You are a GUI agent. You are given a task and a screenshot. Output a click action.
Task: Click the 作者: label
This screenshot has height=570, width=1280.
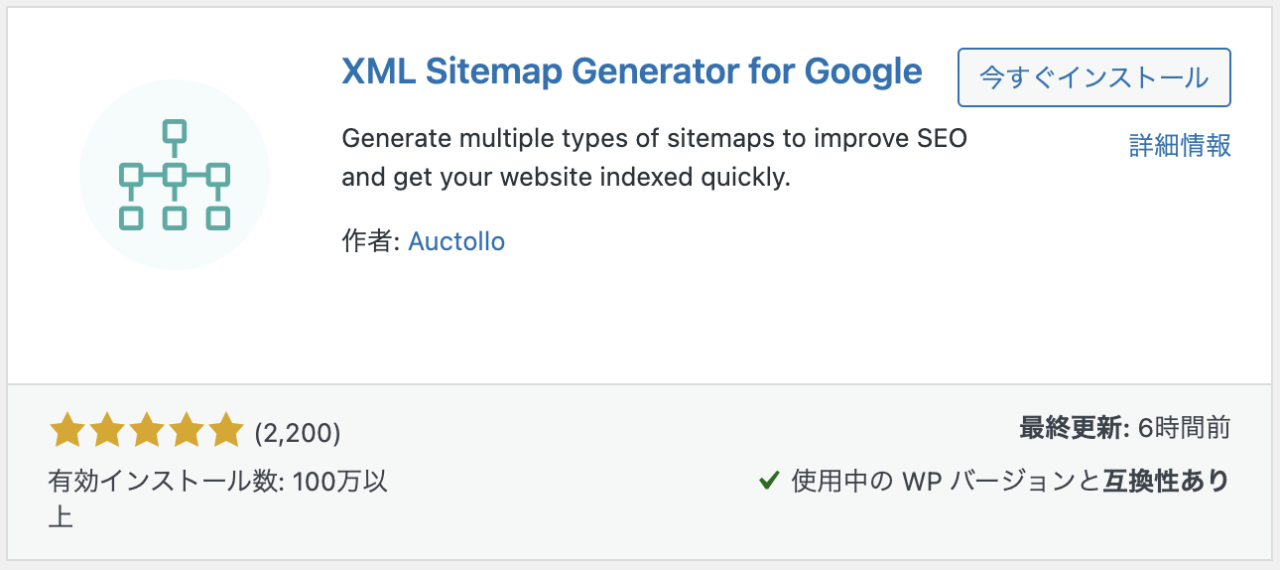371,241
